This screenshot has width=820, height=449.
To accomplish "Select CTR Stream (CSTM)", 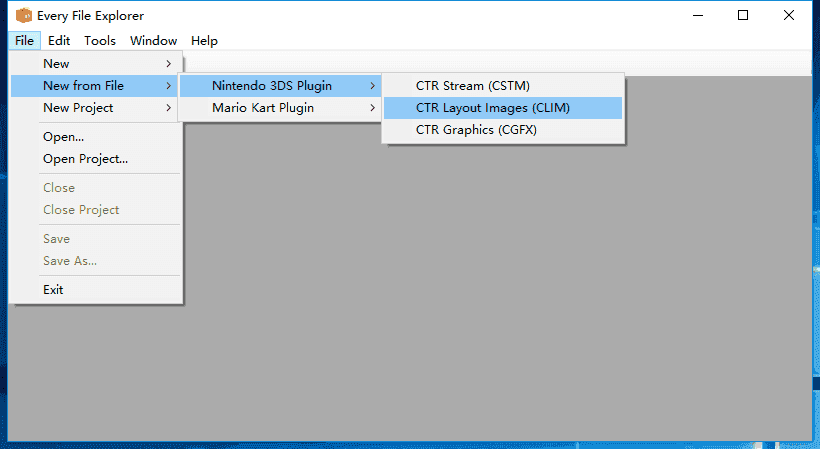I will click(x=503, y=86).
